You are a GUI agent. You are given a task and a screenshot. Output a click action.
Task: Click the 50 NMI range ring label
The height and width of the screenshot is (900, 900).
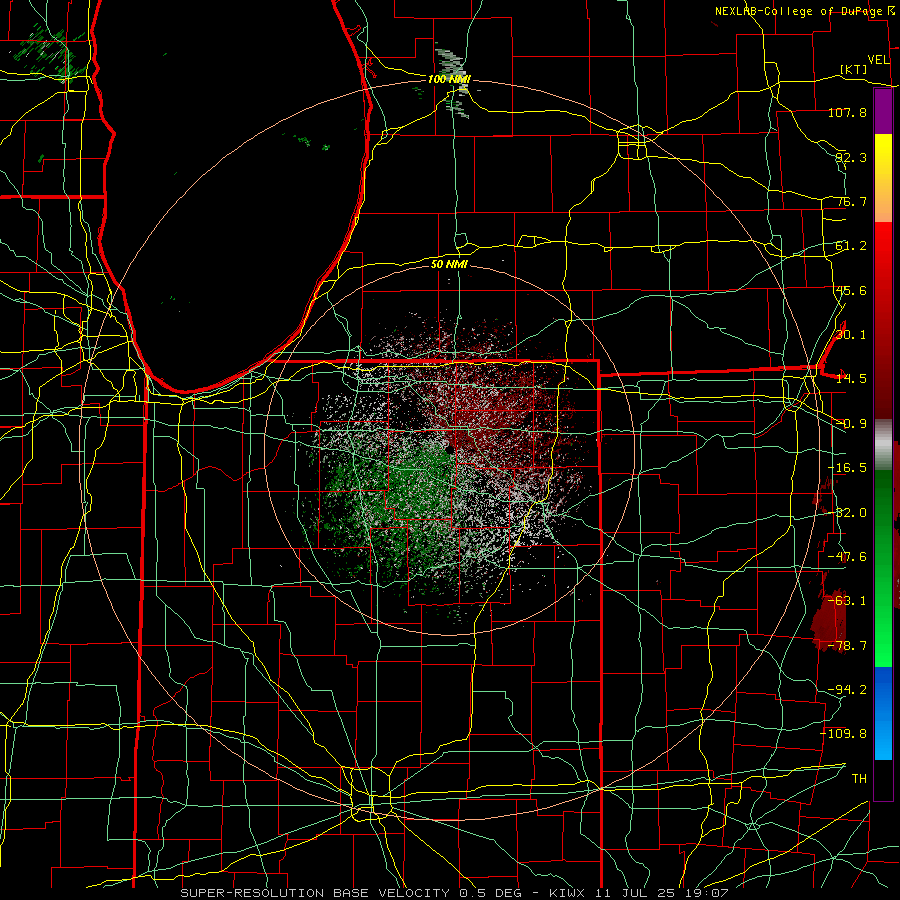449,264
